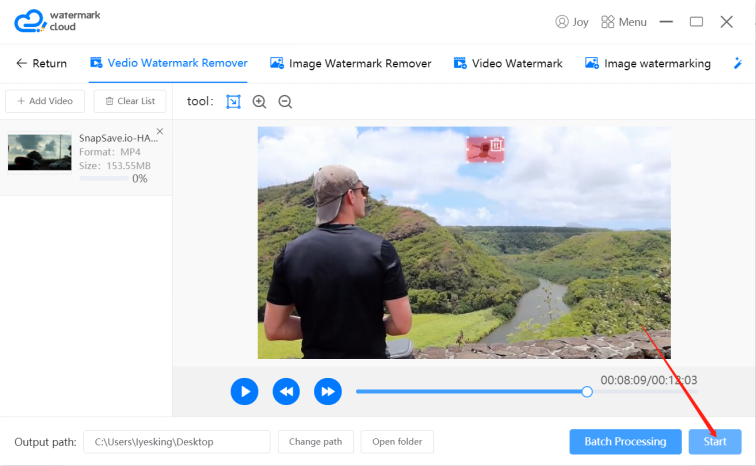The width and height of the screenshot is (756, 466).
Task: Click the Start button
Action: [715, 442]
